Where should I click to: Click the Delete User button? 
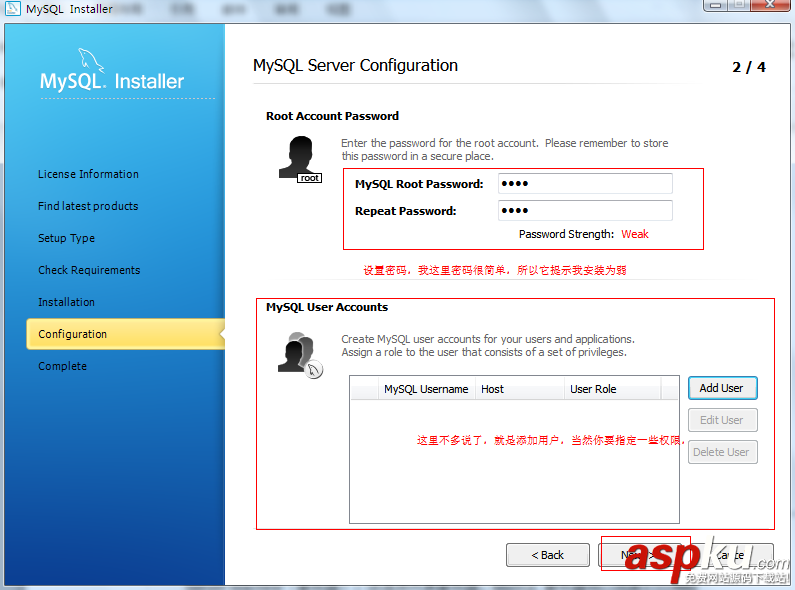722,452
